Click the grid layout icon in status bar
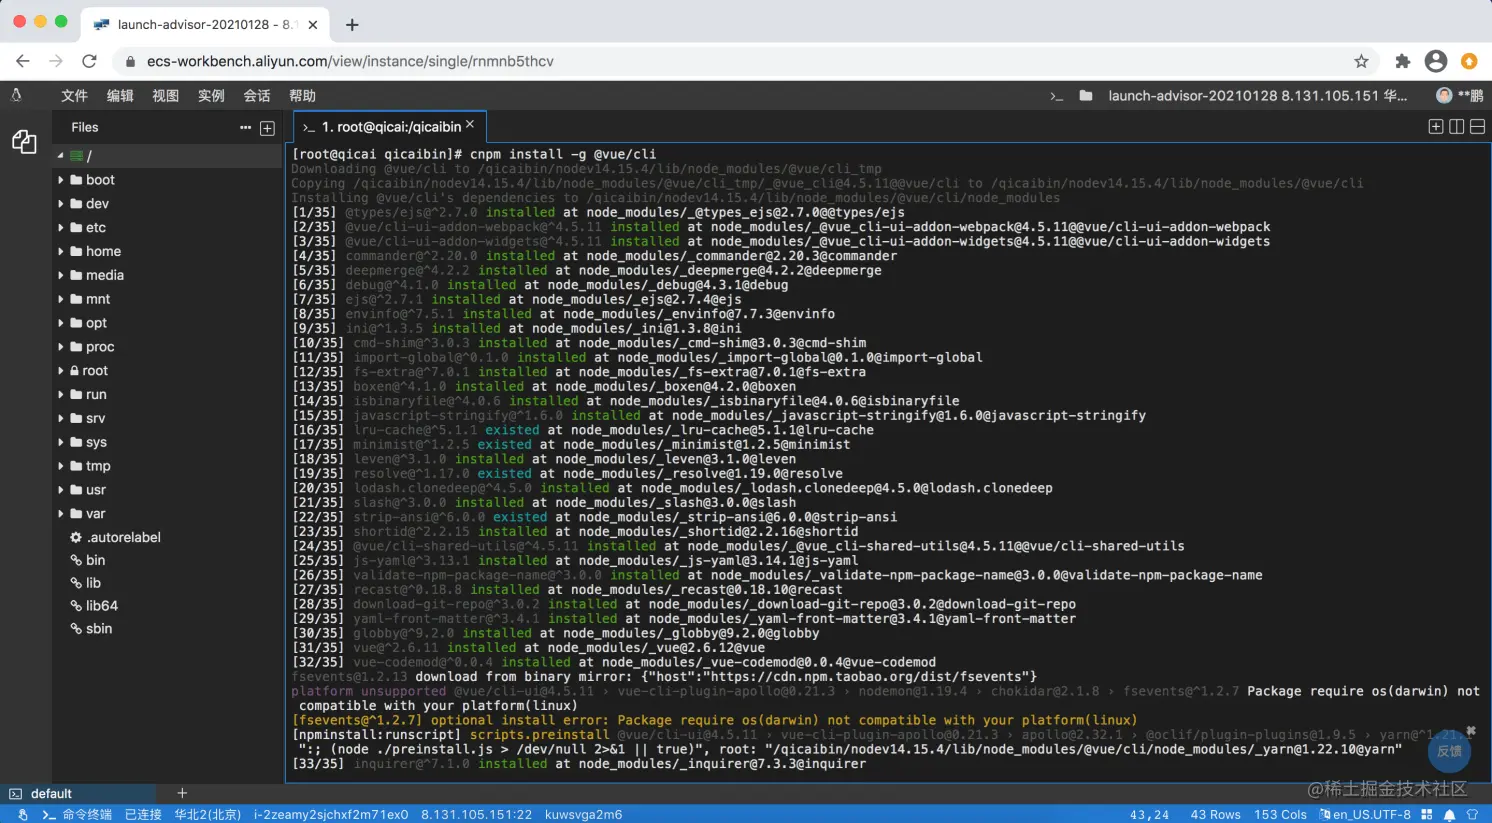This screenshot has width=1492, height=823. (x=1427, y=815)
